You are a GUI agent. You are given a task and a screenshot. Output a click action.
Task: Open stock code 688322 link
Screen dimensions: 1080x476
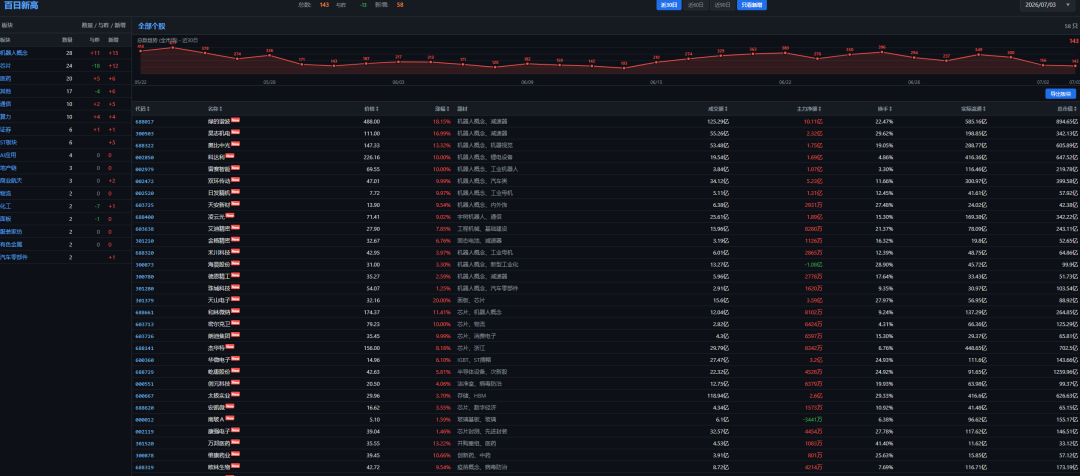[145, 145]
